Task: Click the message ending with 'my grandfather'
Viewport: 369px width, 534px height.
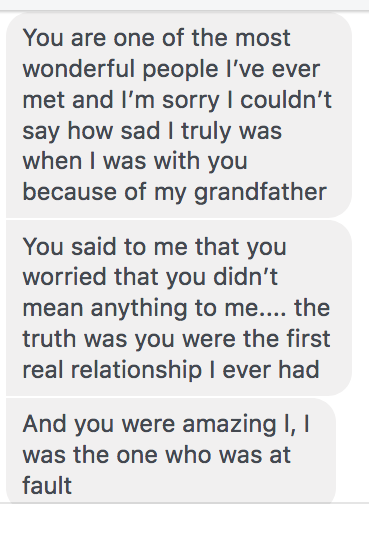Action: tap(179, 115)
